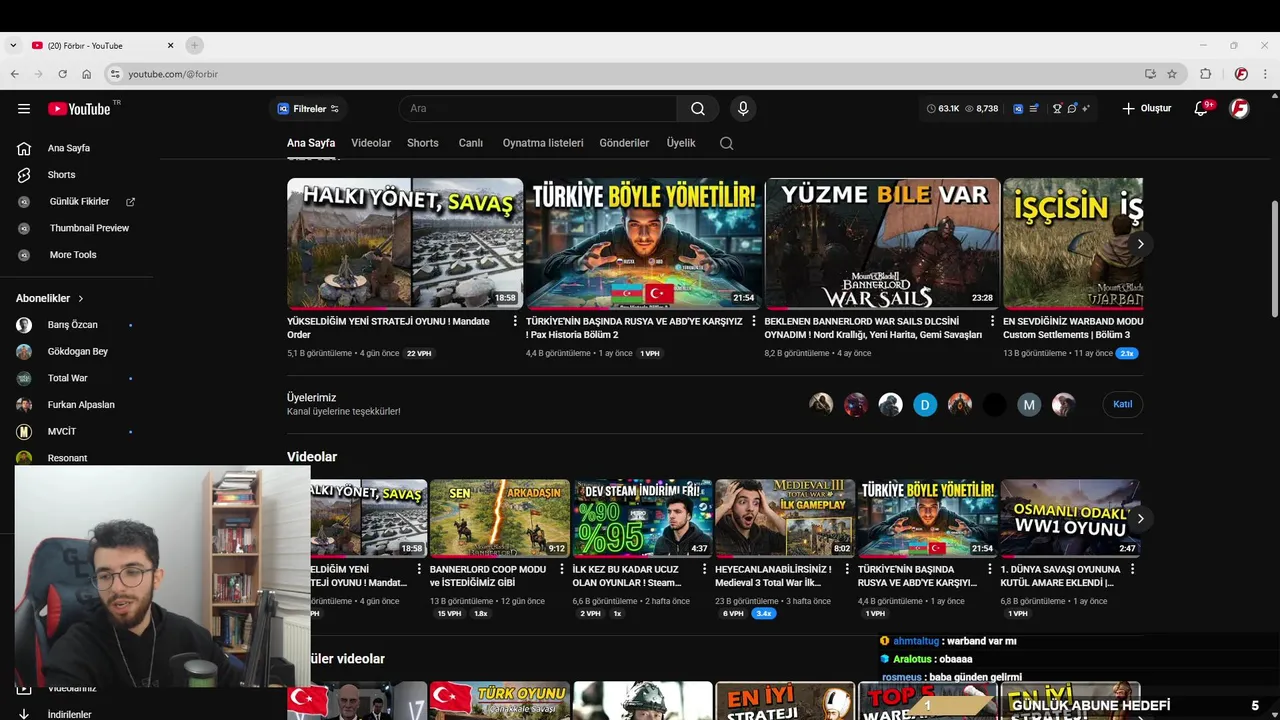
Task: Open Gökdogan Bey subscription channel
Action: (x=77, y=351)
